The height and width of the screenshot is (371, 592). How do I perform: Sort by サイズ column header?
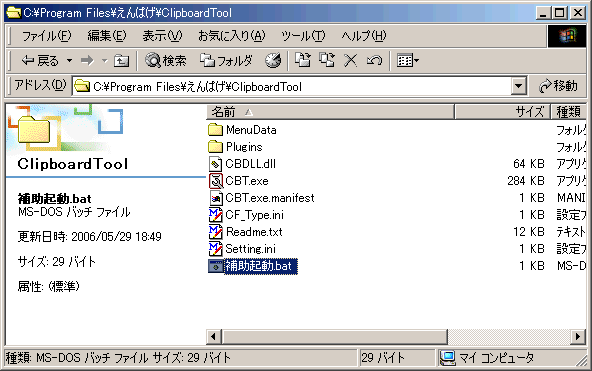[x=503, y=112]
